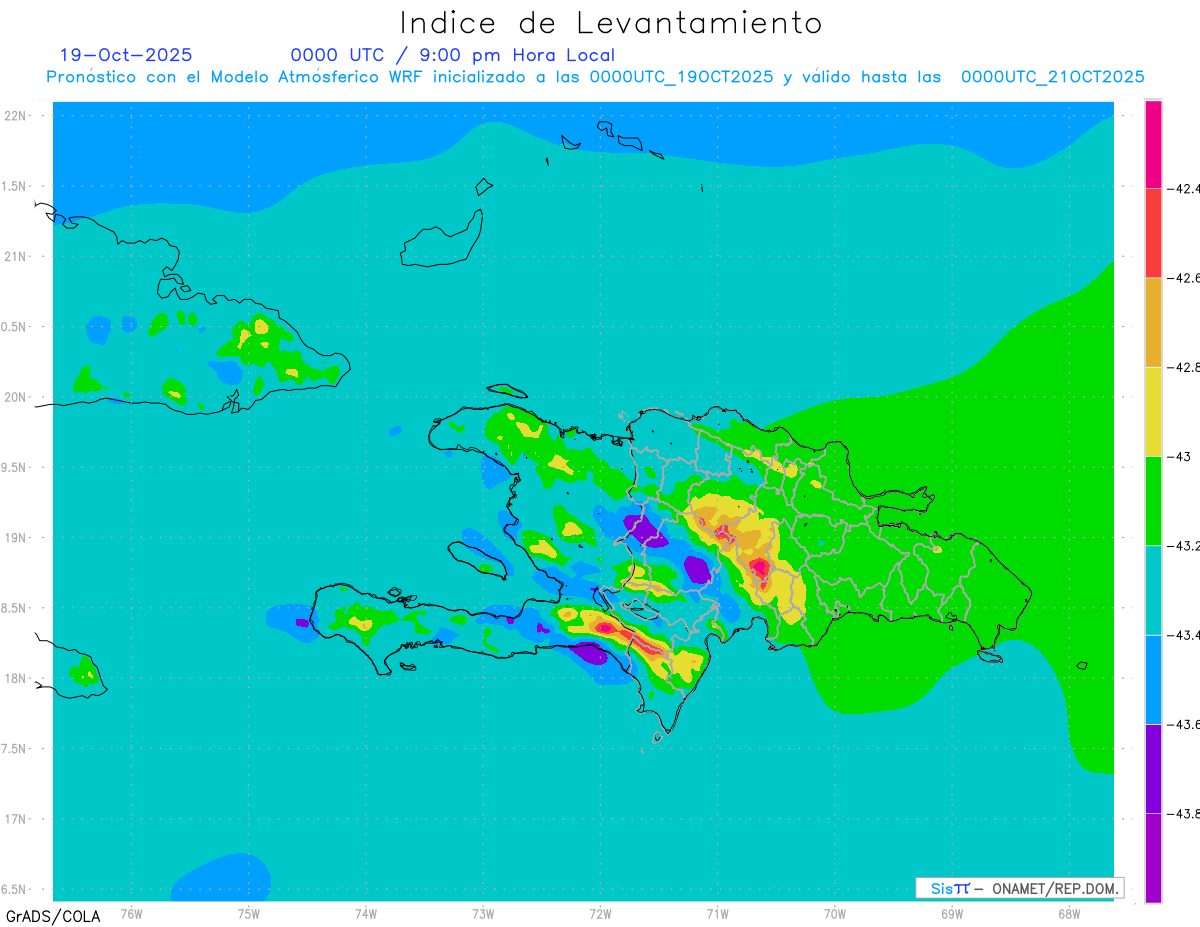Click the legend value '-42.6'

1183,278
